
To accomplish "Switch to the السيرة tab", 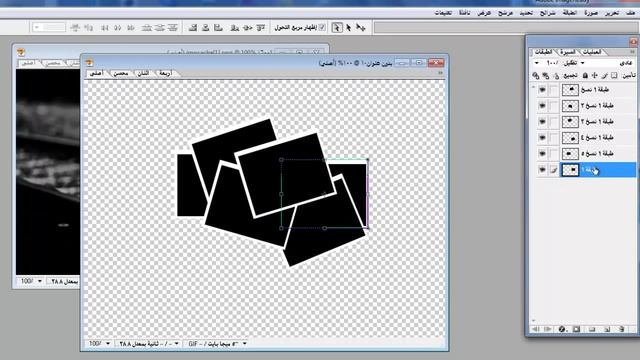I will [x=567, y=52].
